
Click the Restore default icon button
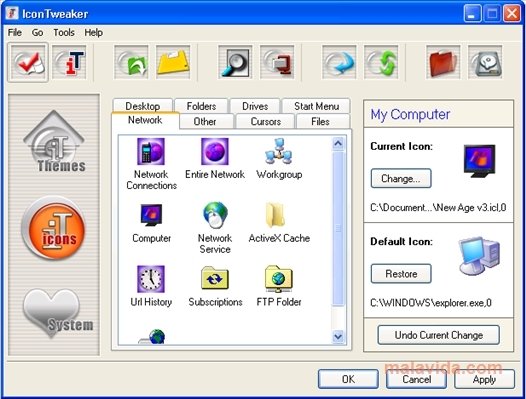401,274
